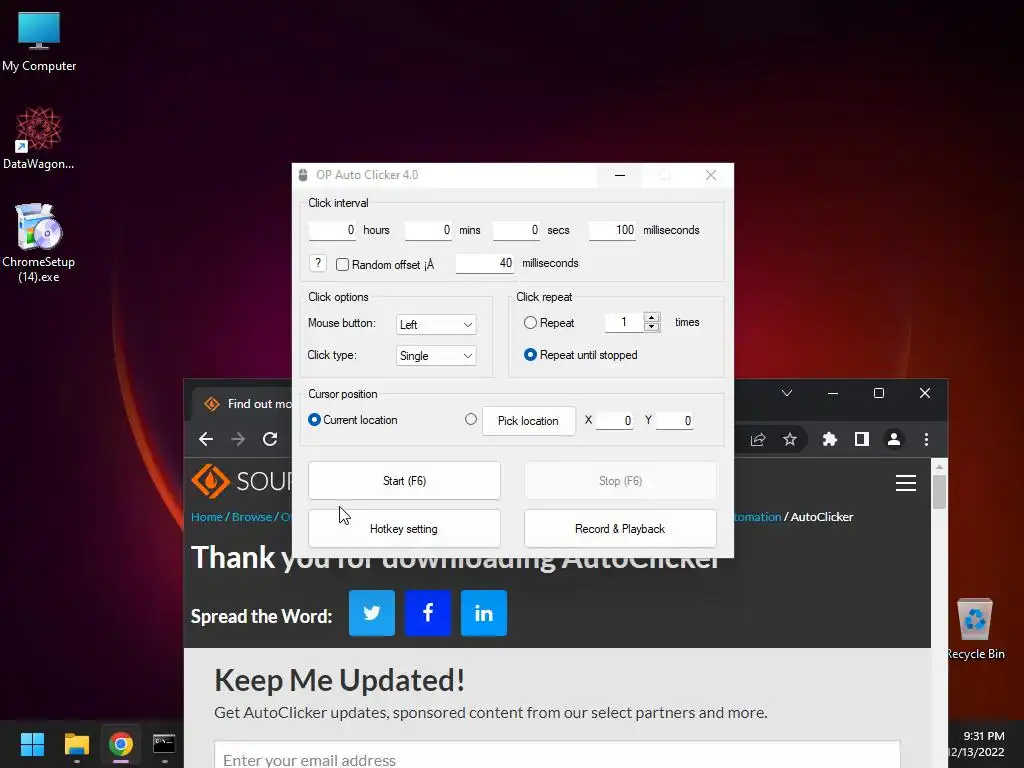This screenshot has width=1024, height=768.
Task: Choose Current location radio button
Action: pyautogui.click(x=314, y=420)
